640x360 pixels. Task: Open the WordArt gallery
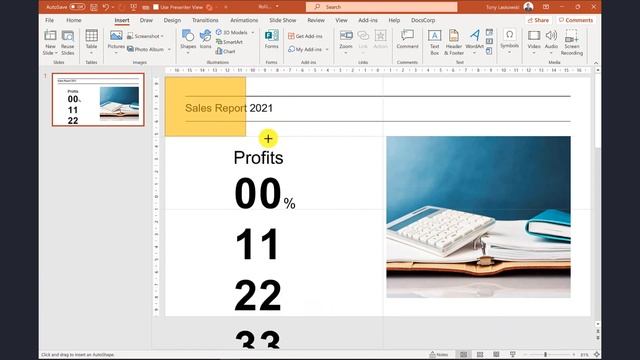[x=474, y=42]
